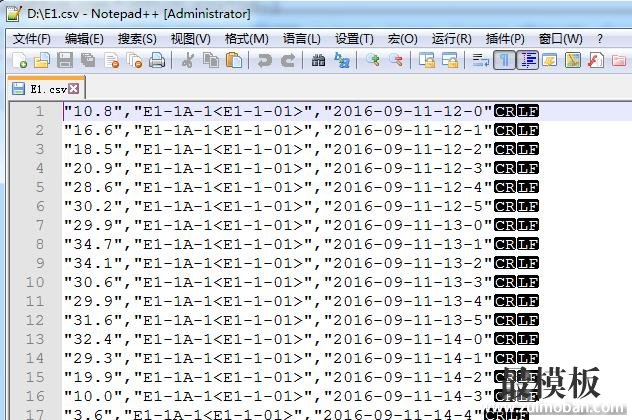Image resolution: width=632 pixels, height=420 pixels.
Task: Click the value "16.6" on line 2
Action: [x=93, y=130]
